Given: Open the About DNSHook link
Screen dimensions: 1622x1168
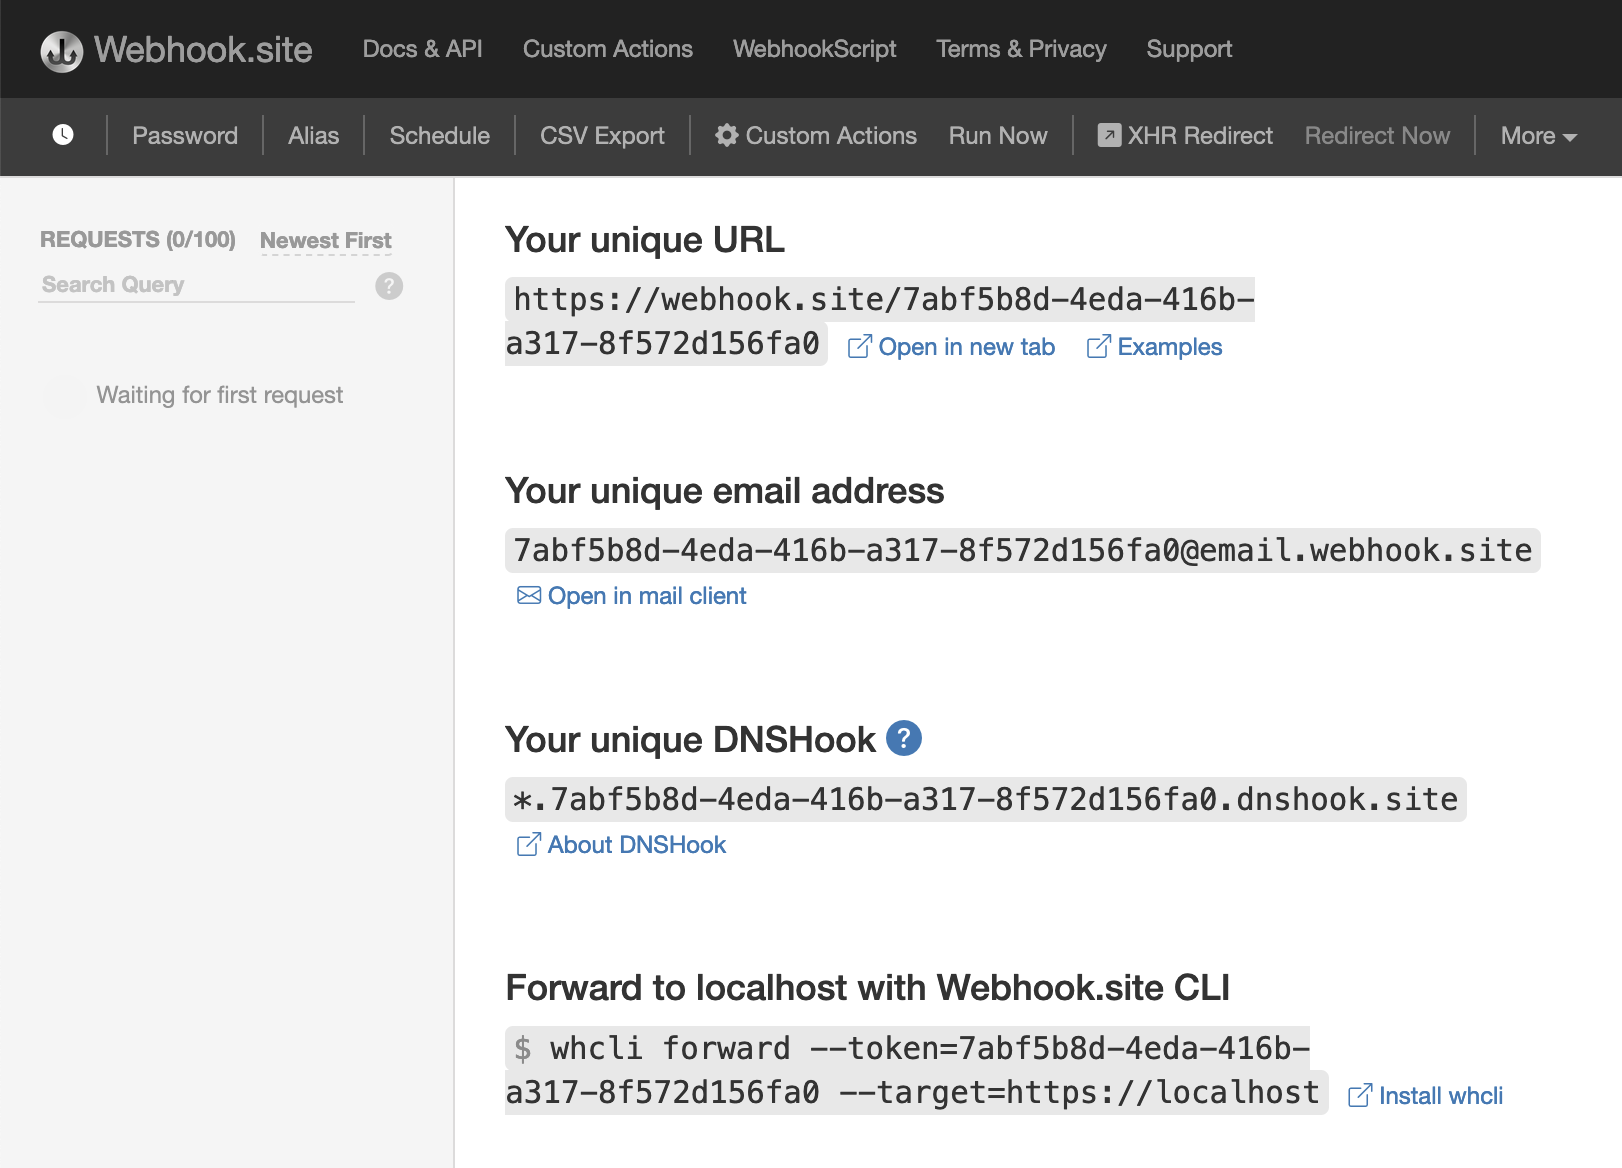Looking at the screenshot, I should (637, 845).
